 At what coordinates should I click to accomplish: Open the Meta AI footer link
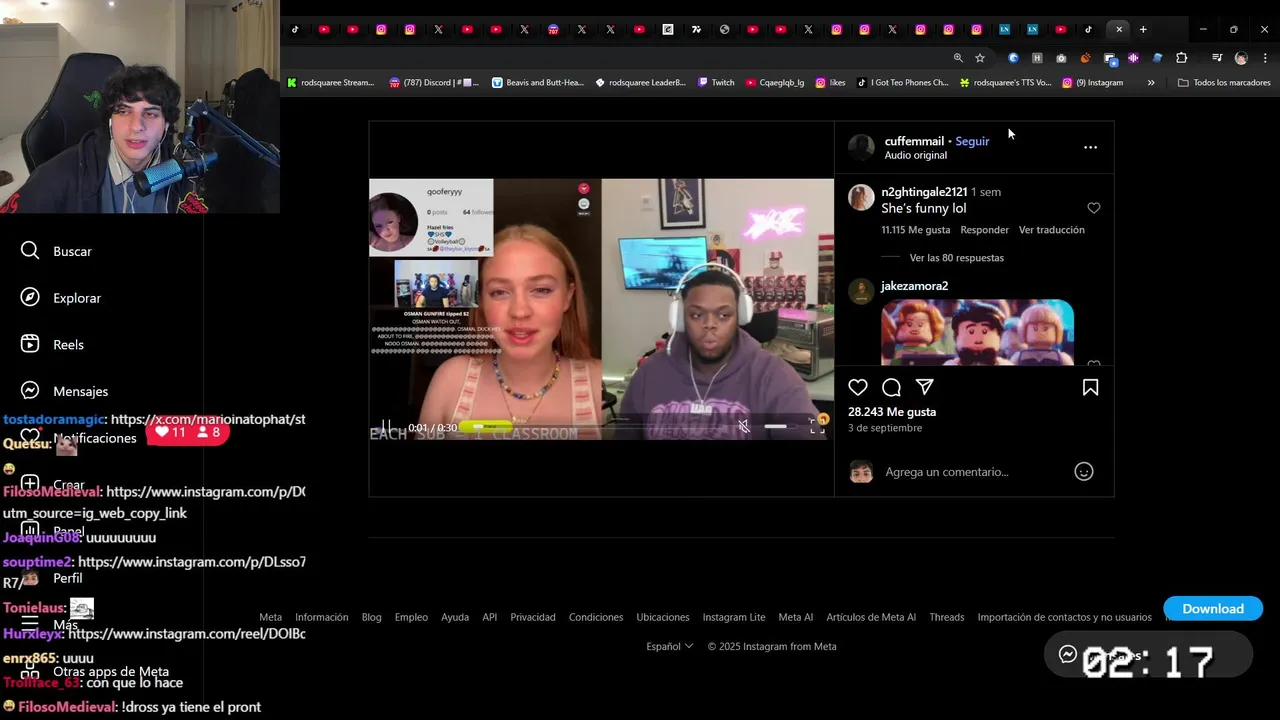(x=796, y=617)
